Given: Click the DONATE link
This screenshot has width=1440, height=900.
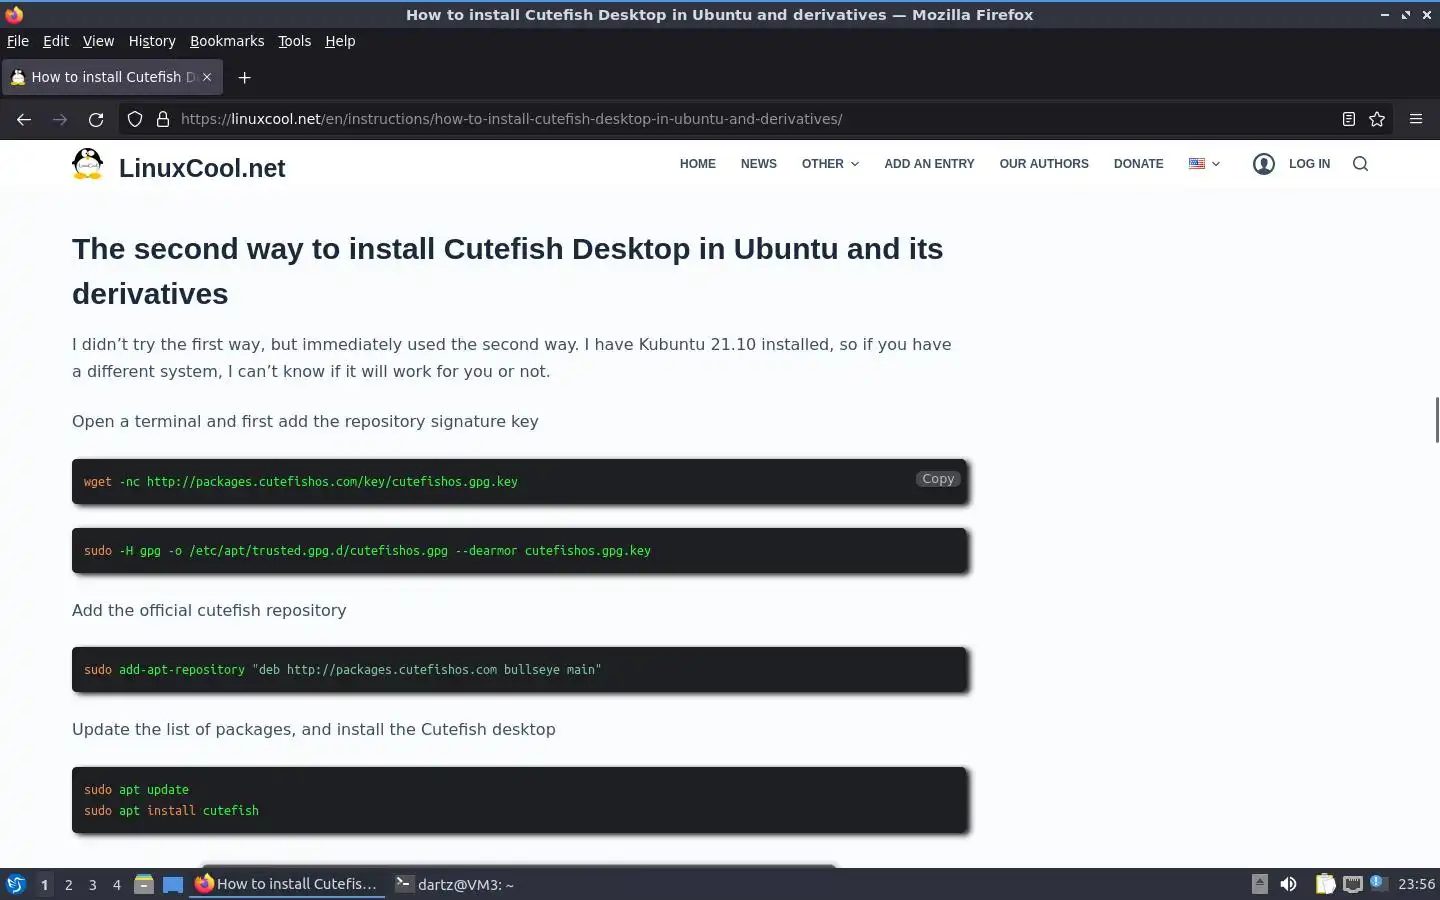Looking at the screenshot, I should point(1139,164).
